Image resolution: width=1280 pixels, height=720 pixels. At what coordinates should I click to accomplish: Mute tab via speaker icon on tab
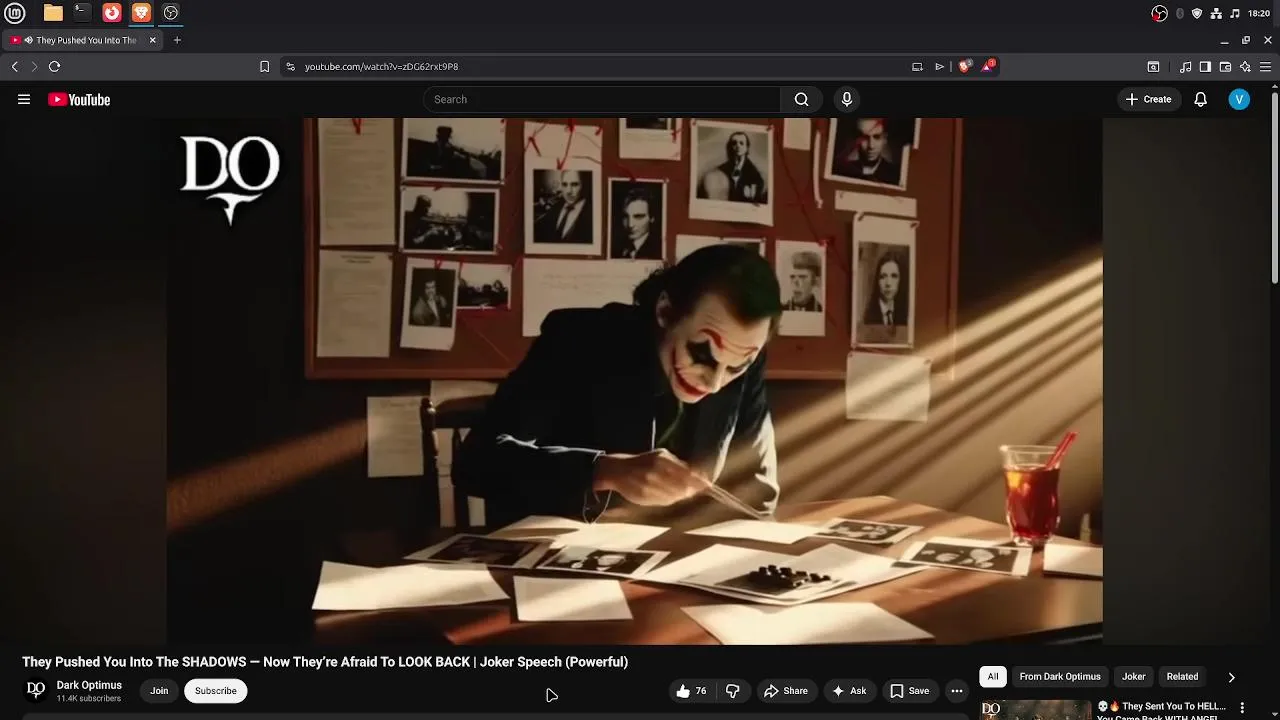pyautogui.click(x=28, y=40)
